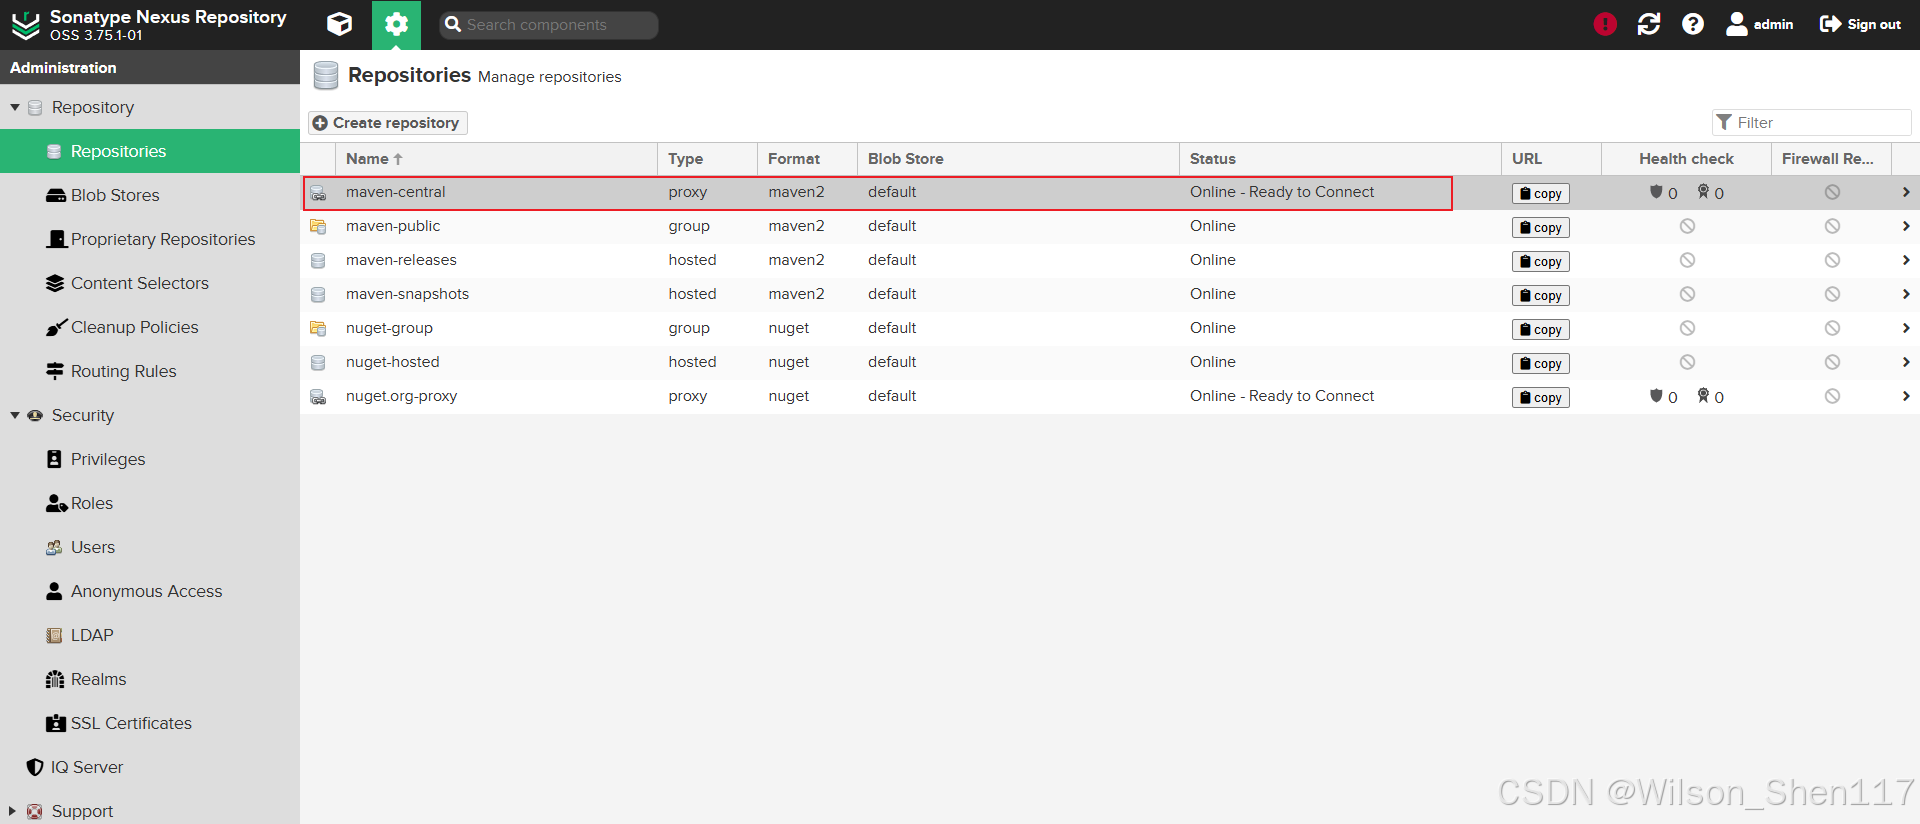Viewport: 1920px width, 824px height.
Task: Click maven-releases health check disabled icon
Action: tap(1687, 260)
